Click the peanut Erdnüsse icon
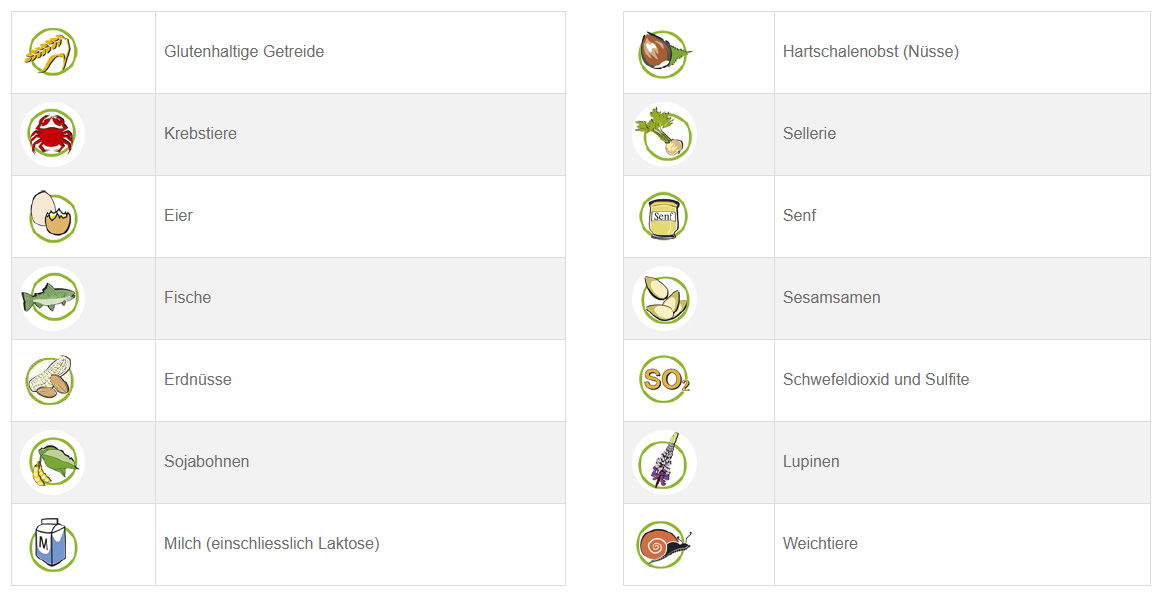The image size is (1173, 615). click(x=49, y=380)
